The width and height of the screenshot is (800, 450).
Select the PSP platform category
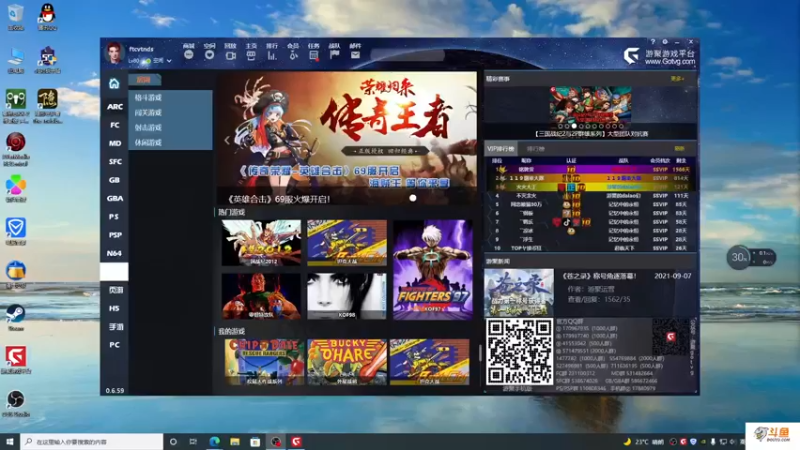click(115, 235)
